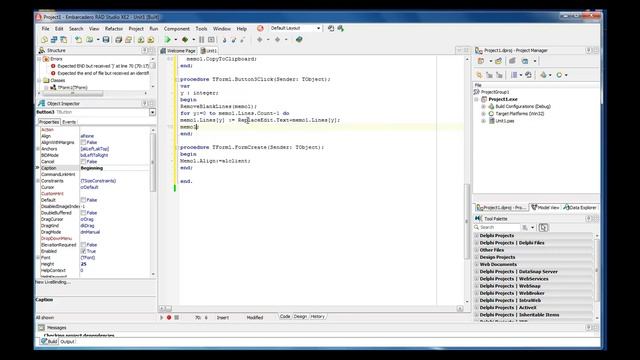Toggle the AlignWithMargins False checkbox
This screenshot has height=360, width=640.
[x=83, y=142]
